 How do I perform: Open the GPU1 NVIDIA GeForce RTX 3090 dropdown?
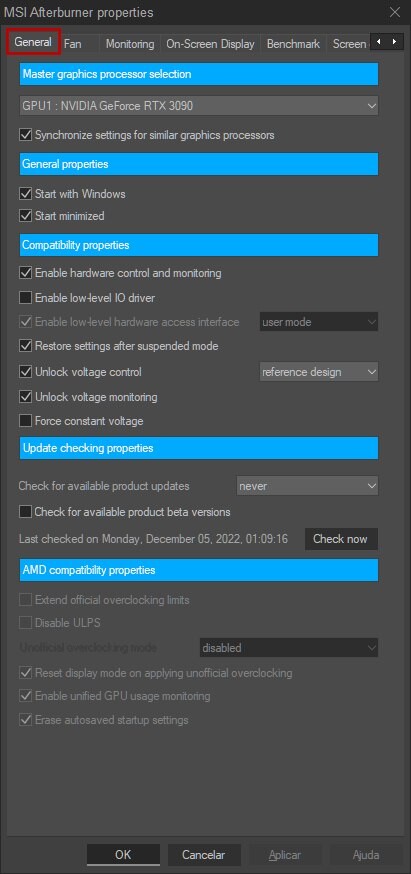tap(199, 105)
